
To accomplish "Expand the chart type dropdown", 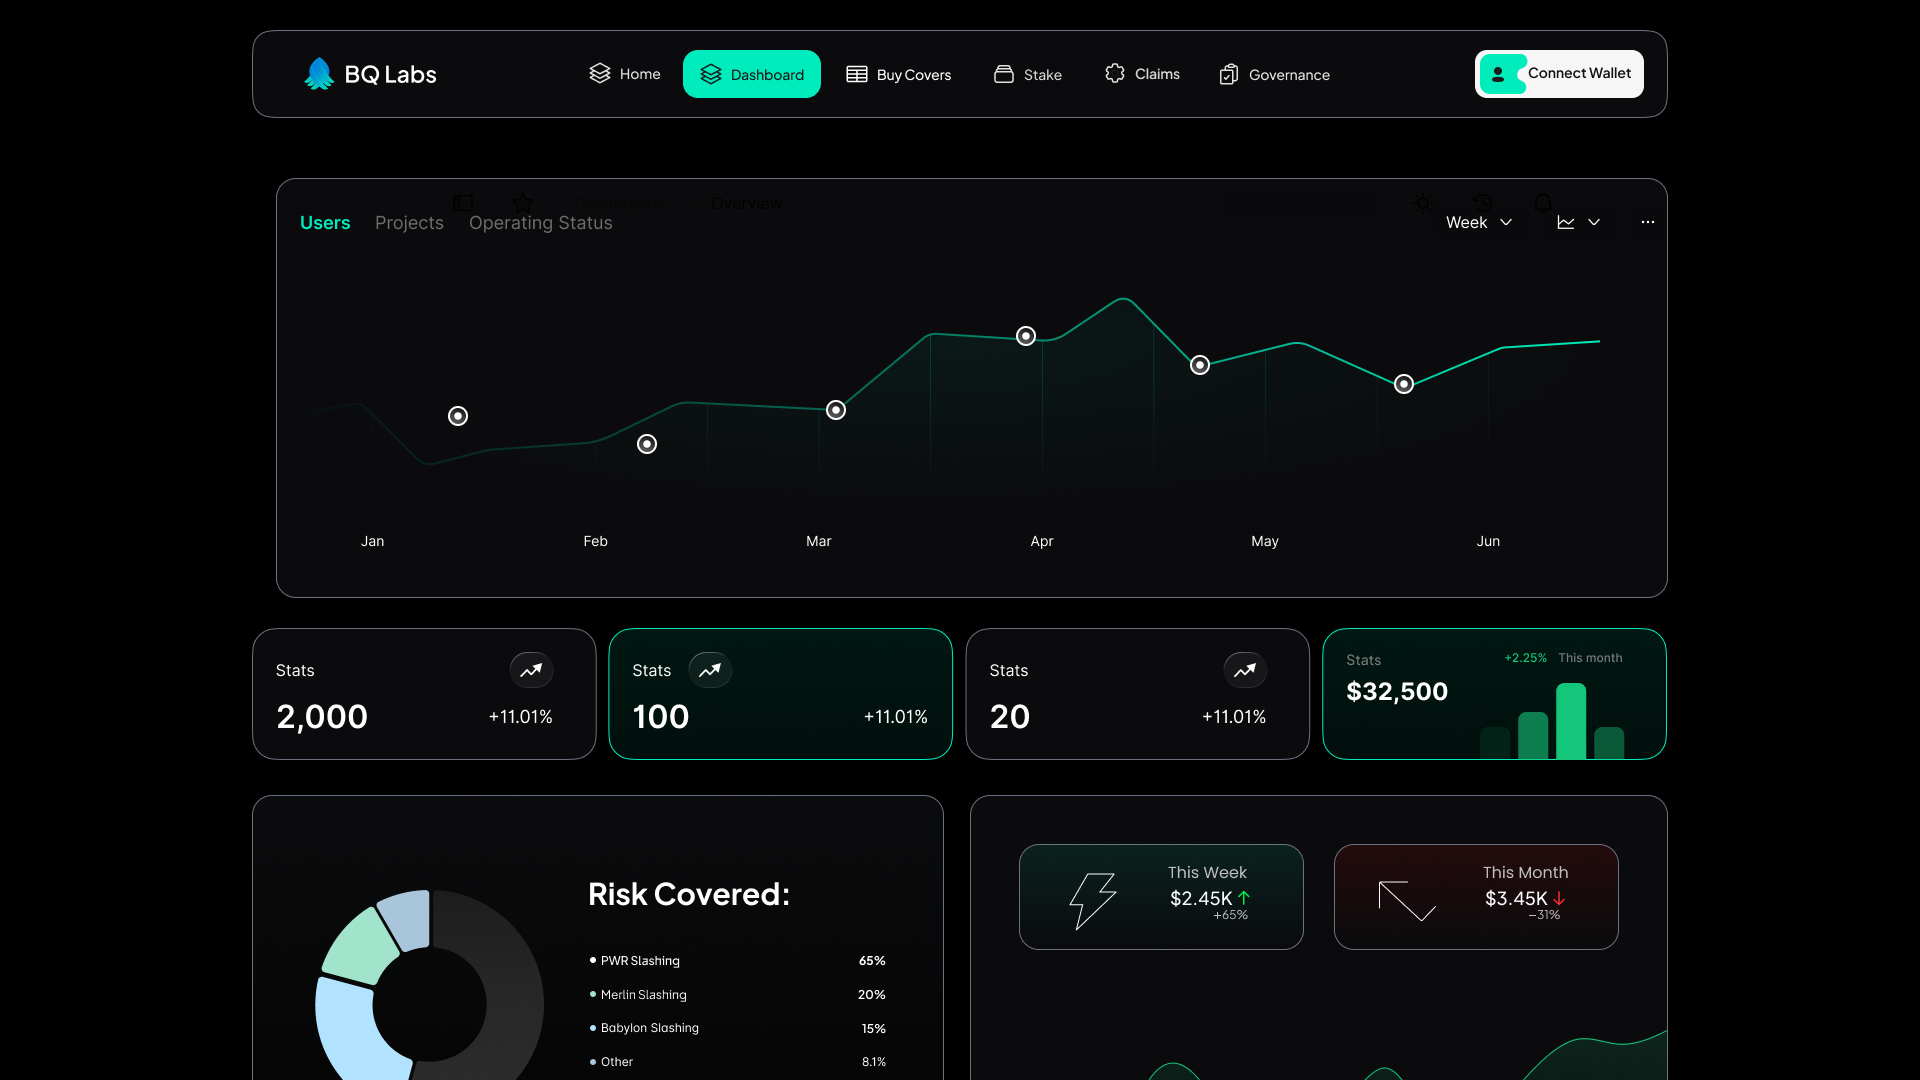I will [x=1579, y=222].
